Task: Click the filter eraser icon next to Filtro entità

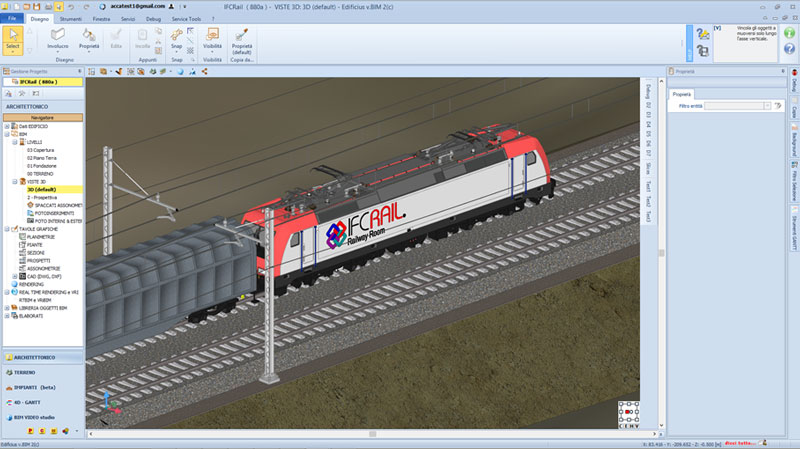Action: click(778, 106)
